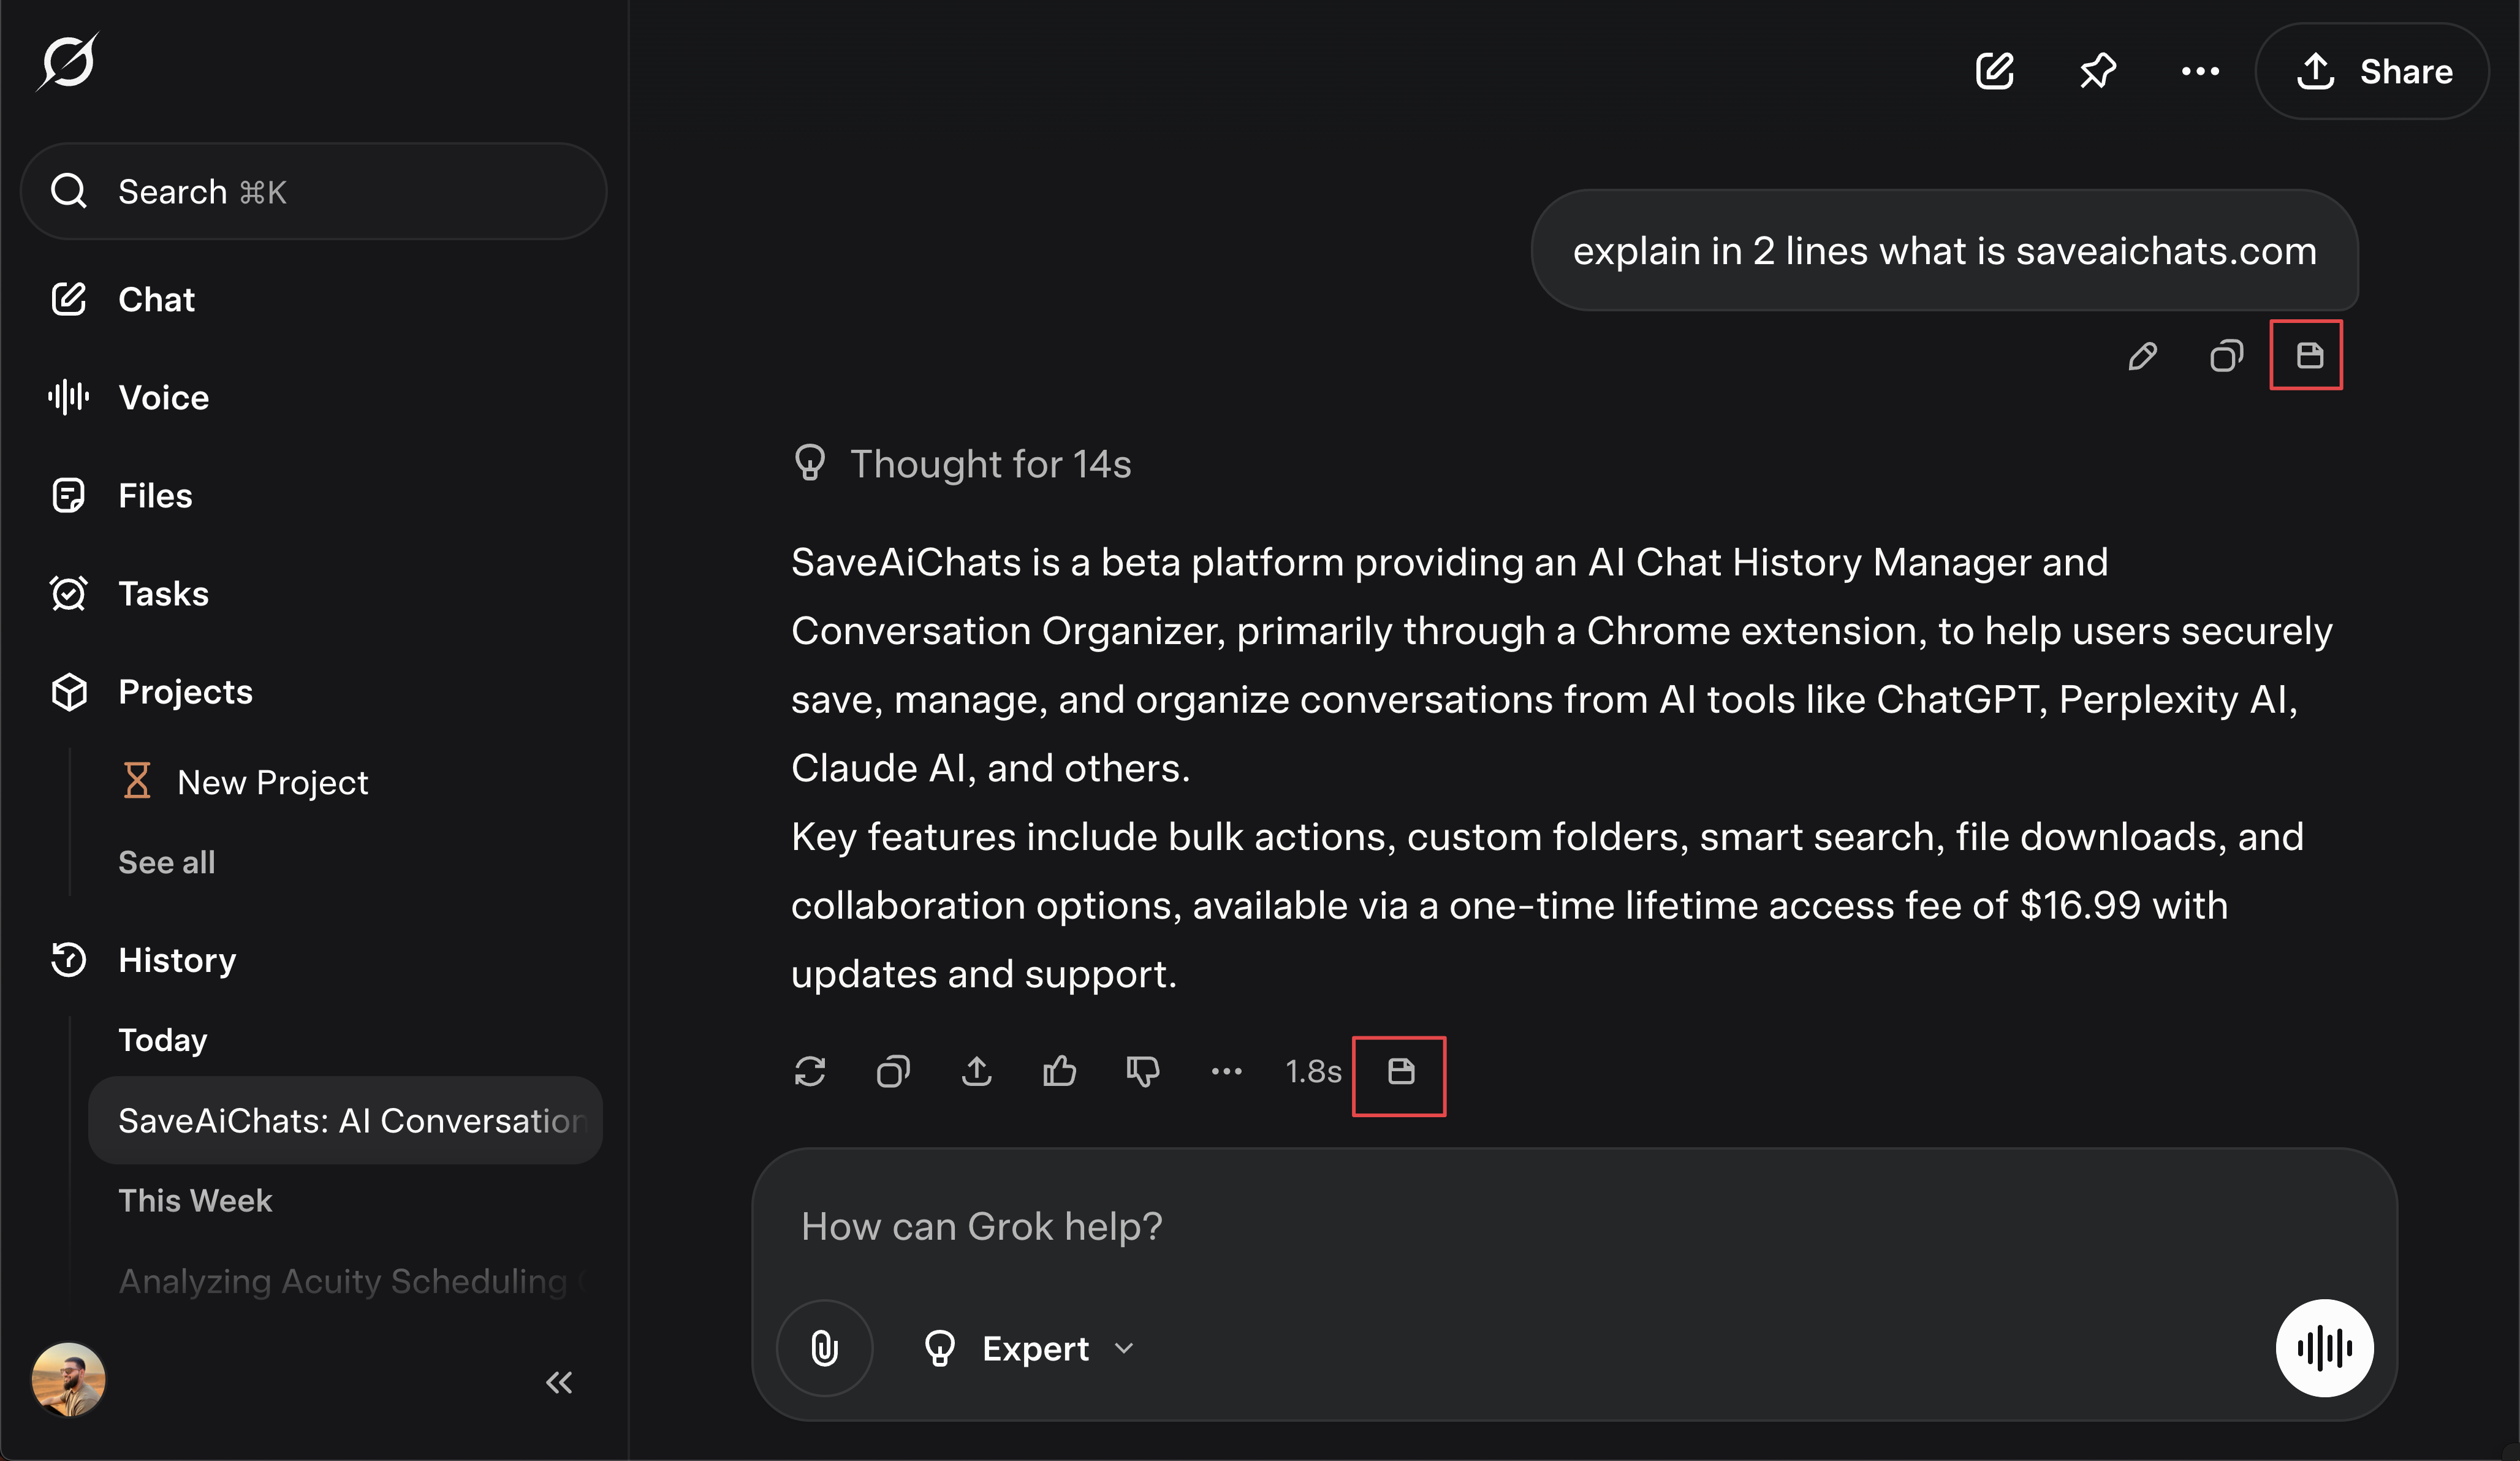This screenshot has width=2520, height=1461.
Task: Click the magnifier icon in Search
Action: (68, 191)
